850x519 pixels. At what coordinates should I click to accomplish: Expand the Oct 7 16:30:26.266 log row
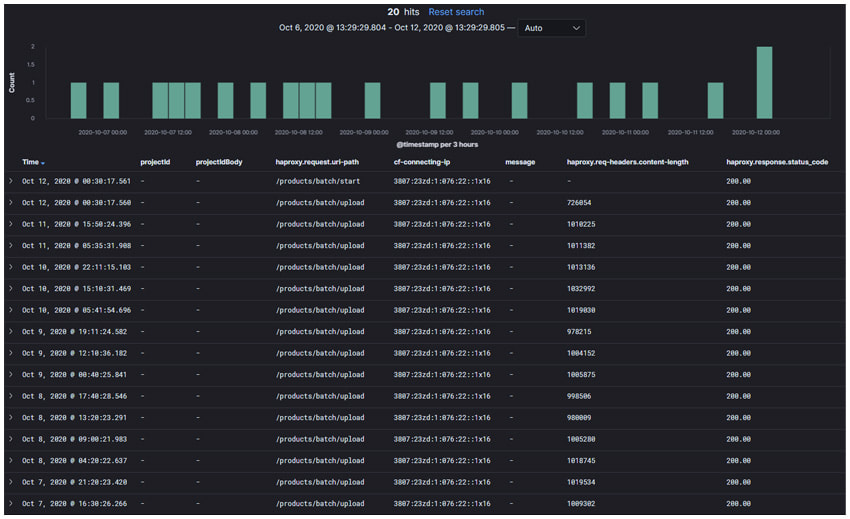[x=11, y=503]
